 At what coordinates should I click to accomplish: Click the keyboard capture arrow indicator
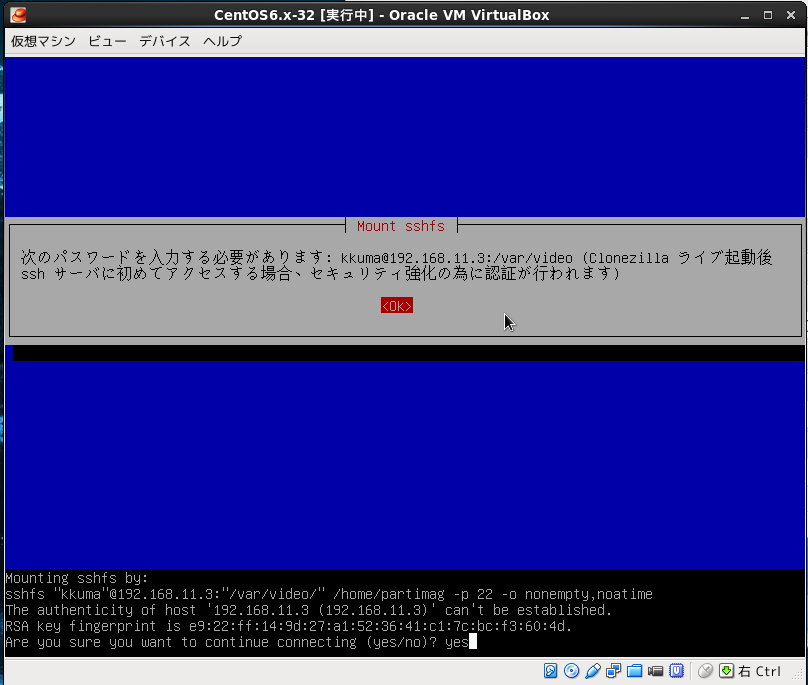727,670
